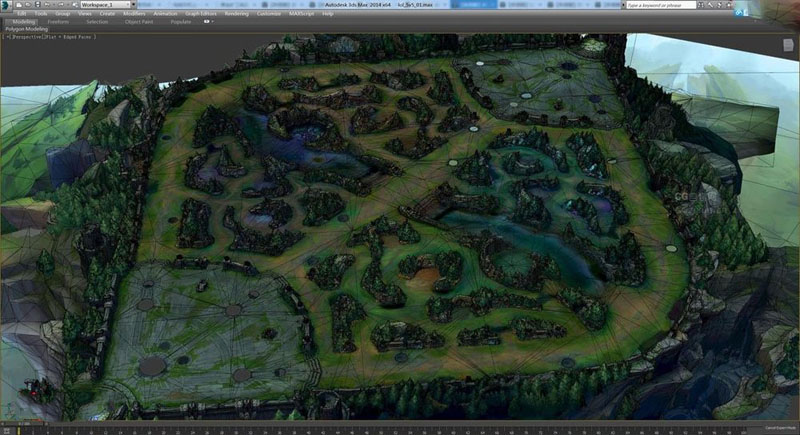Viewport: 800px width, 435px height.
Task: Click the Cancel Expert Mode button
Action: click(x=781, y=428)
